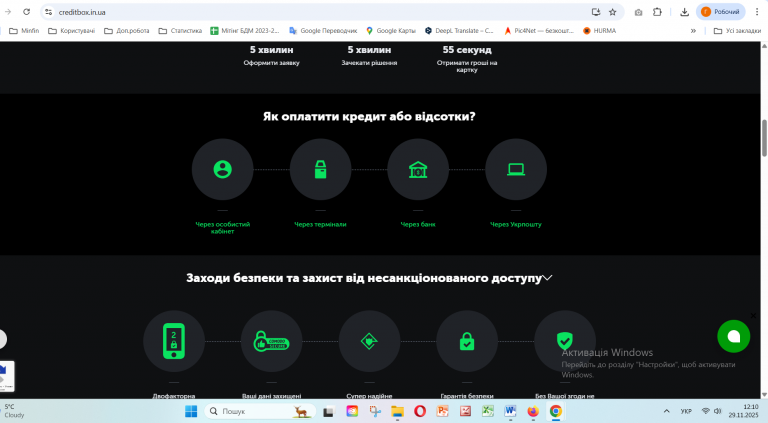Open the Користувачі bookmarks folder
The image size is (768, 423).
[72, 30]
